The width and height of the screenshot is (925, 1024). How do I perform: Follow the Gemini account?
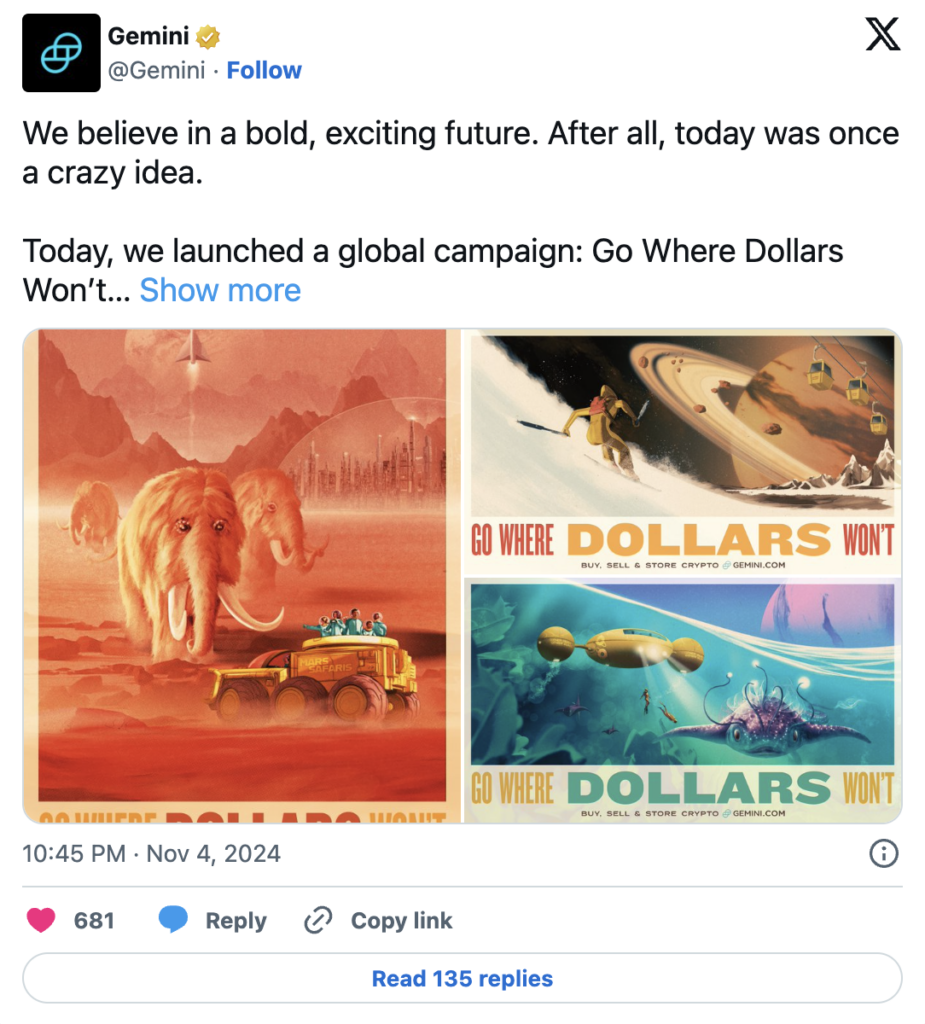(x=264, y=70)
